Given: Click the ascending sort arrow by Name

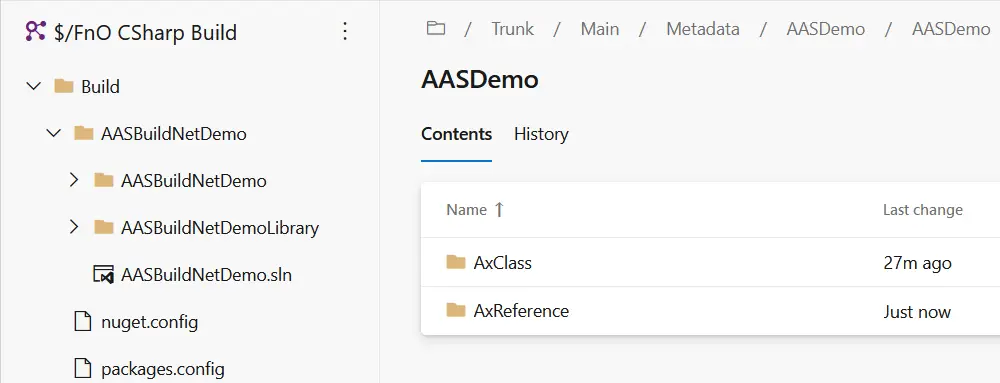Looking at the screenshot, I should [x=499, y=210].
